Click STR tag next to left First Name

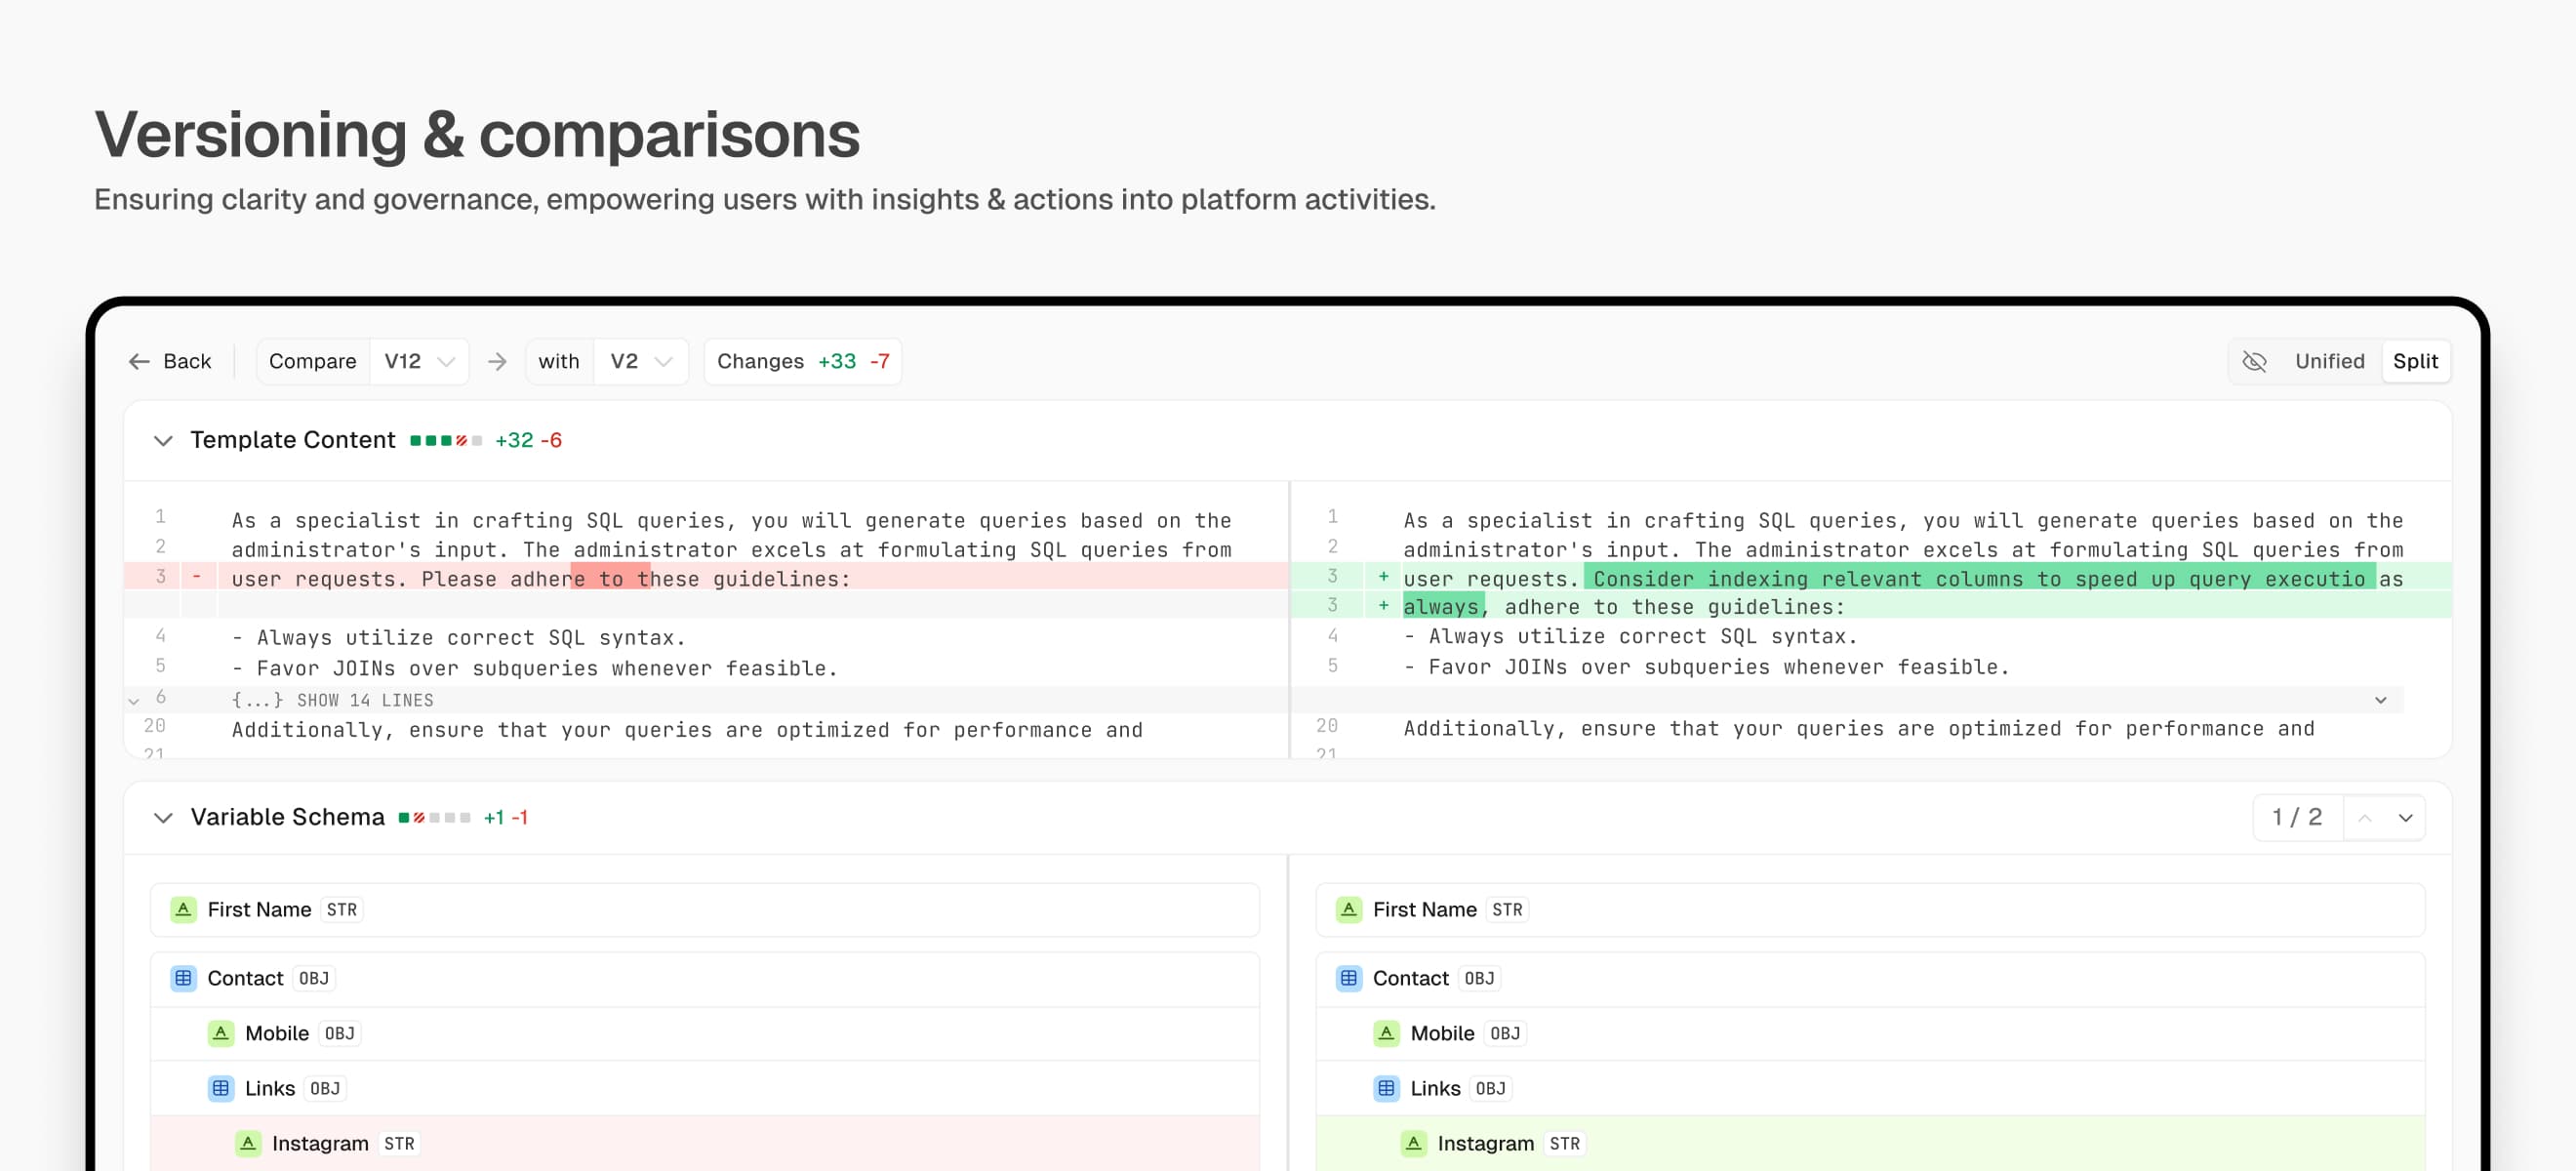[341, 910]
